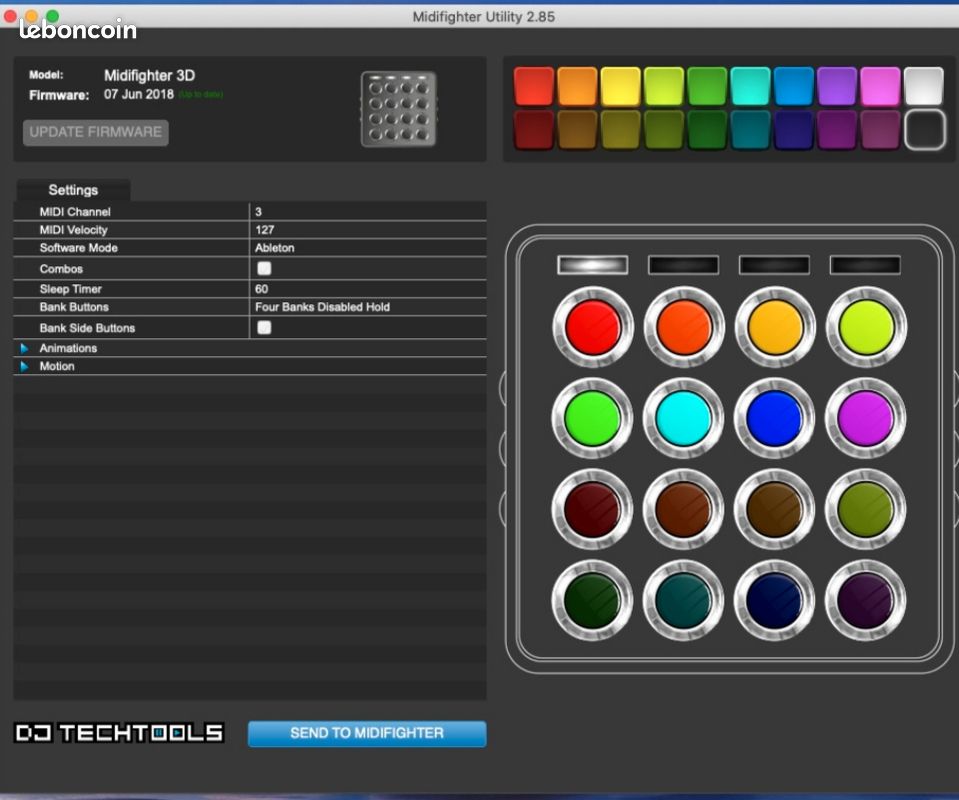Choose the bright pink palette swatch
Viewport: 959px width, 800px height.
coord(880,86)
